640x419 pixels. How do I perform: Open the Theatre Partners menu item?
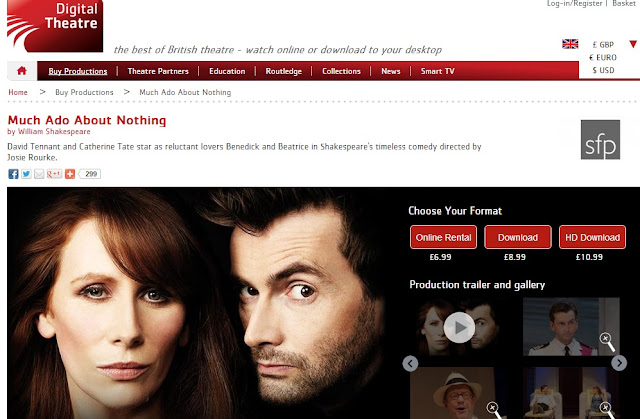[x=158, y=71]
